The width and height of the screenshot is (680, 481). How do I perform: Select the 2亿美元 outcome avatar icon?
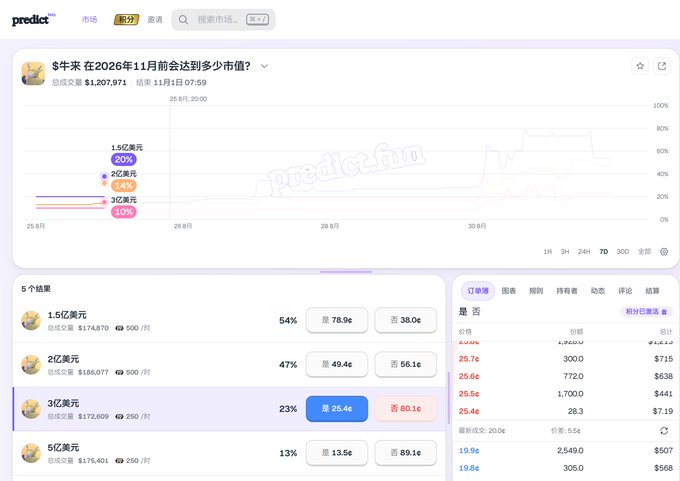31,365
